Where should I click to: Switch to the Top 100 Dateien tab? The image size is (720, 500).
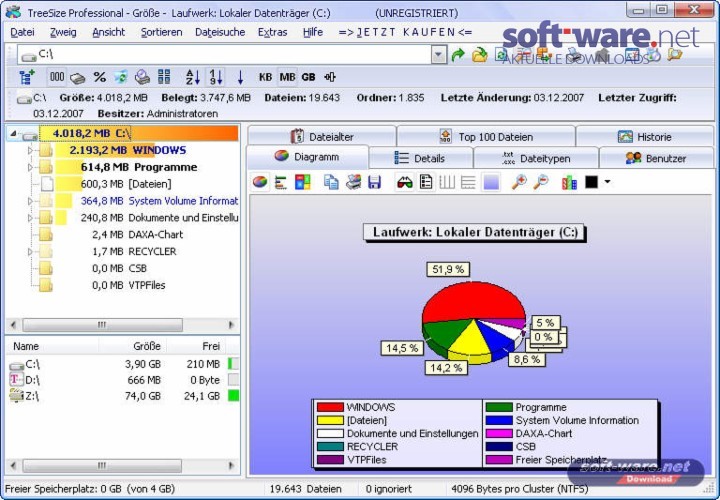pos(486,136)
